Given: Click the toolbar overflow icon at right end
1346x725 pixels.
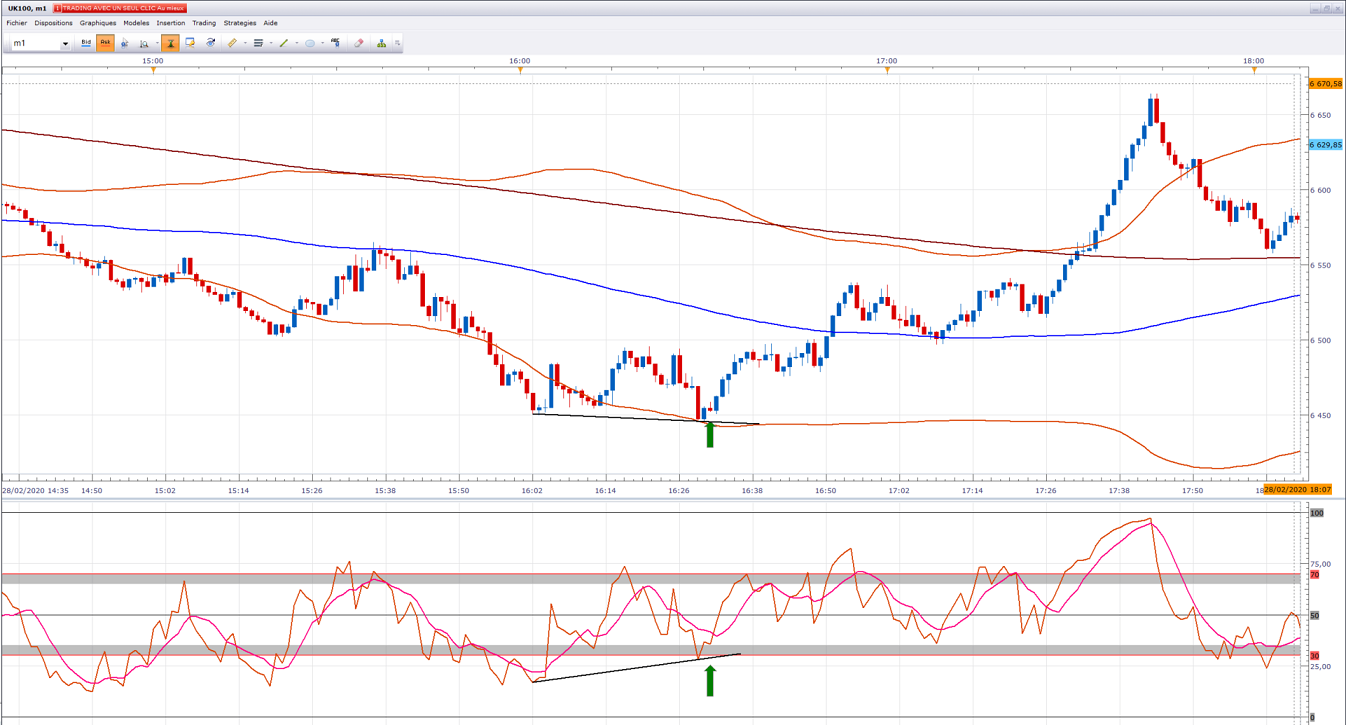Looking at the screenshot, I should [x=397, y=43].
